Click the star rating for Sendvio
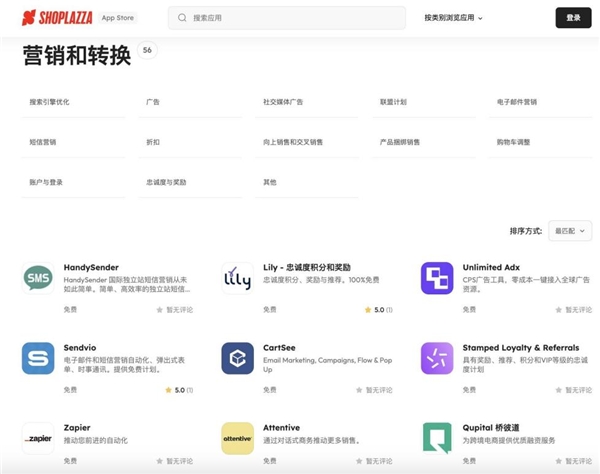Screen dimensions: 600x474 (x=179, y=390)
